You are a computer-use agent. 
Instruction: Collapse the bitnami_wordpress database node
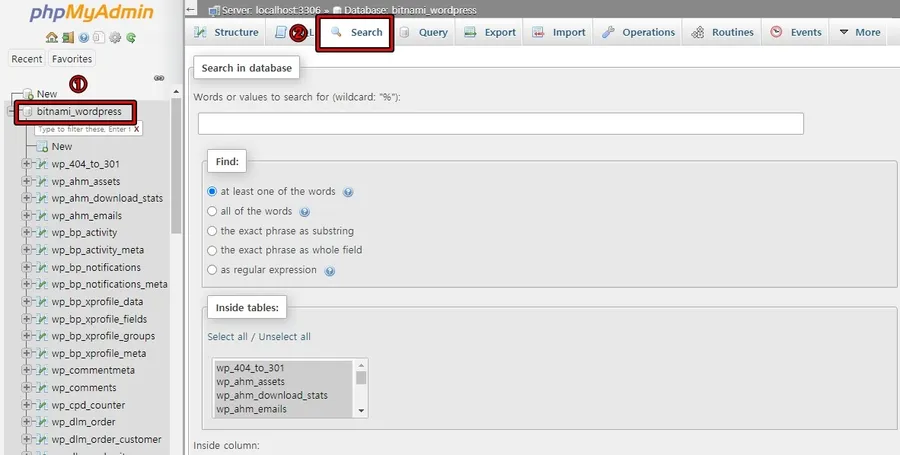tap(11, 111)
